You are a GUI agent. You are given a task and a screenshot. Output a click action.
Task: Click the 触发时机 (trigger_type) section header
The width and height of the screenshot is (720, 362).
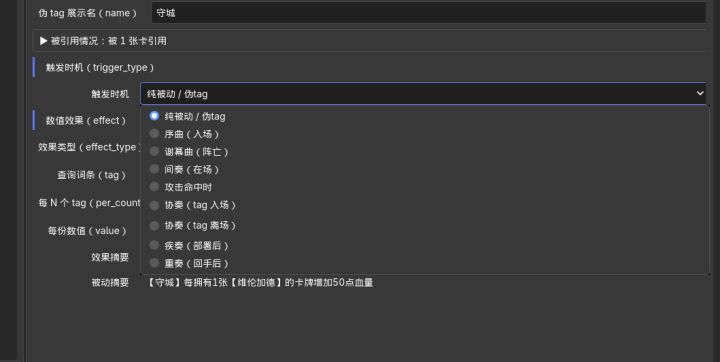(100, 68)
